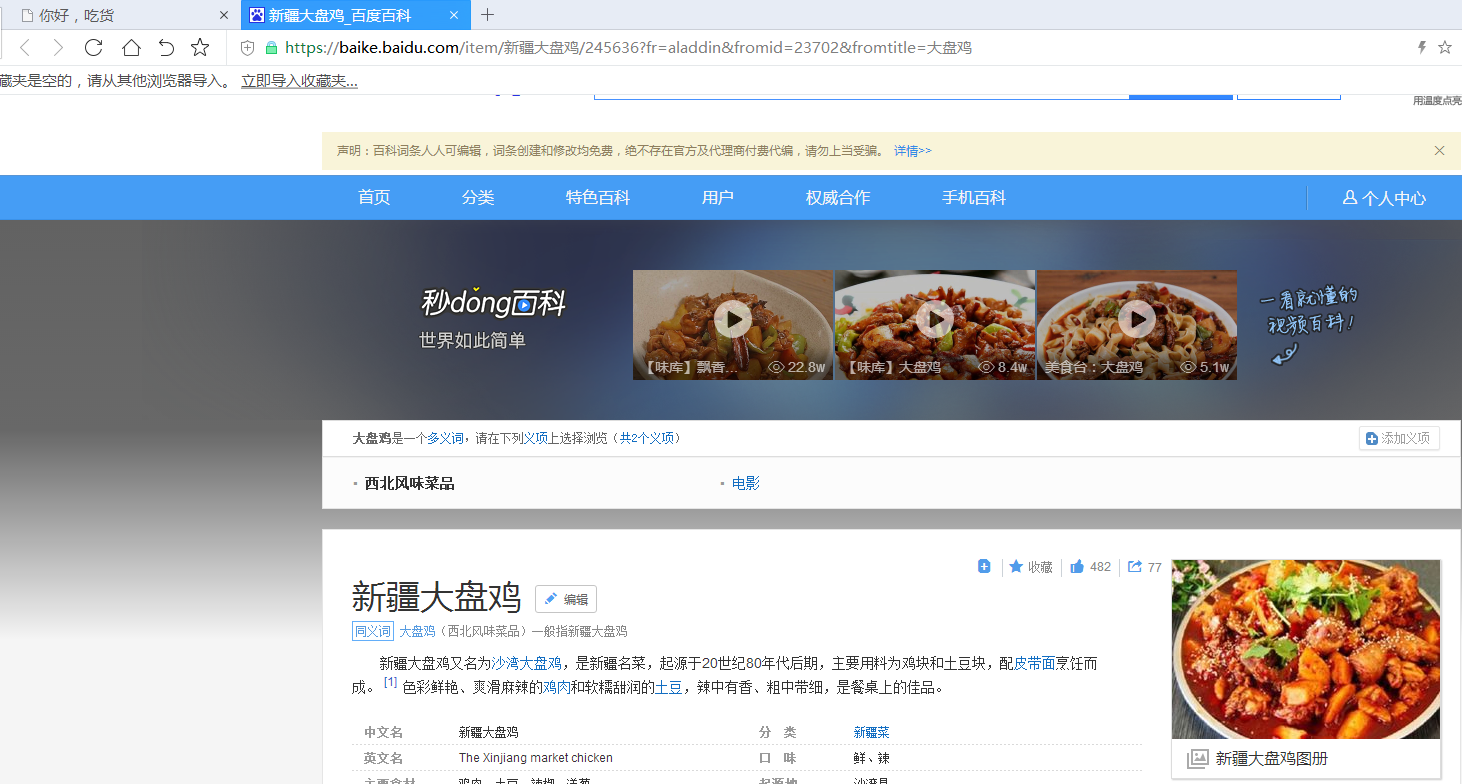The width and height of the screenshot is (1462, 784).
Task: Select the 新疆大盘鸡_百度百科 tab
Action: 356,15
